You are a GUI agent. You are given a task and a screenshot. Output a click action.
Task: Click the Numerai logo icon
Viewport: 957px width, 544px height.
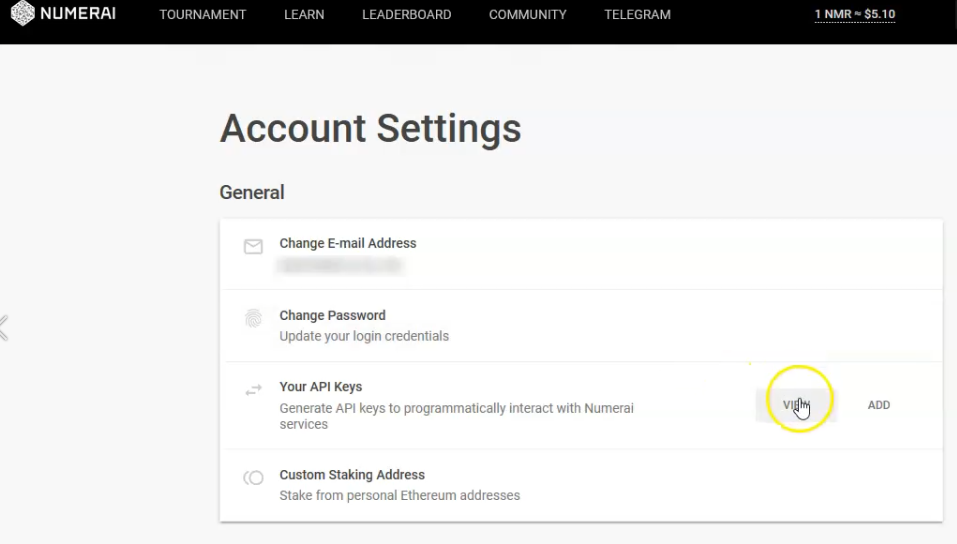click(x=23, y=13)
